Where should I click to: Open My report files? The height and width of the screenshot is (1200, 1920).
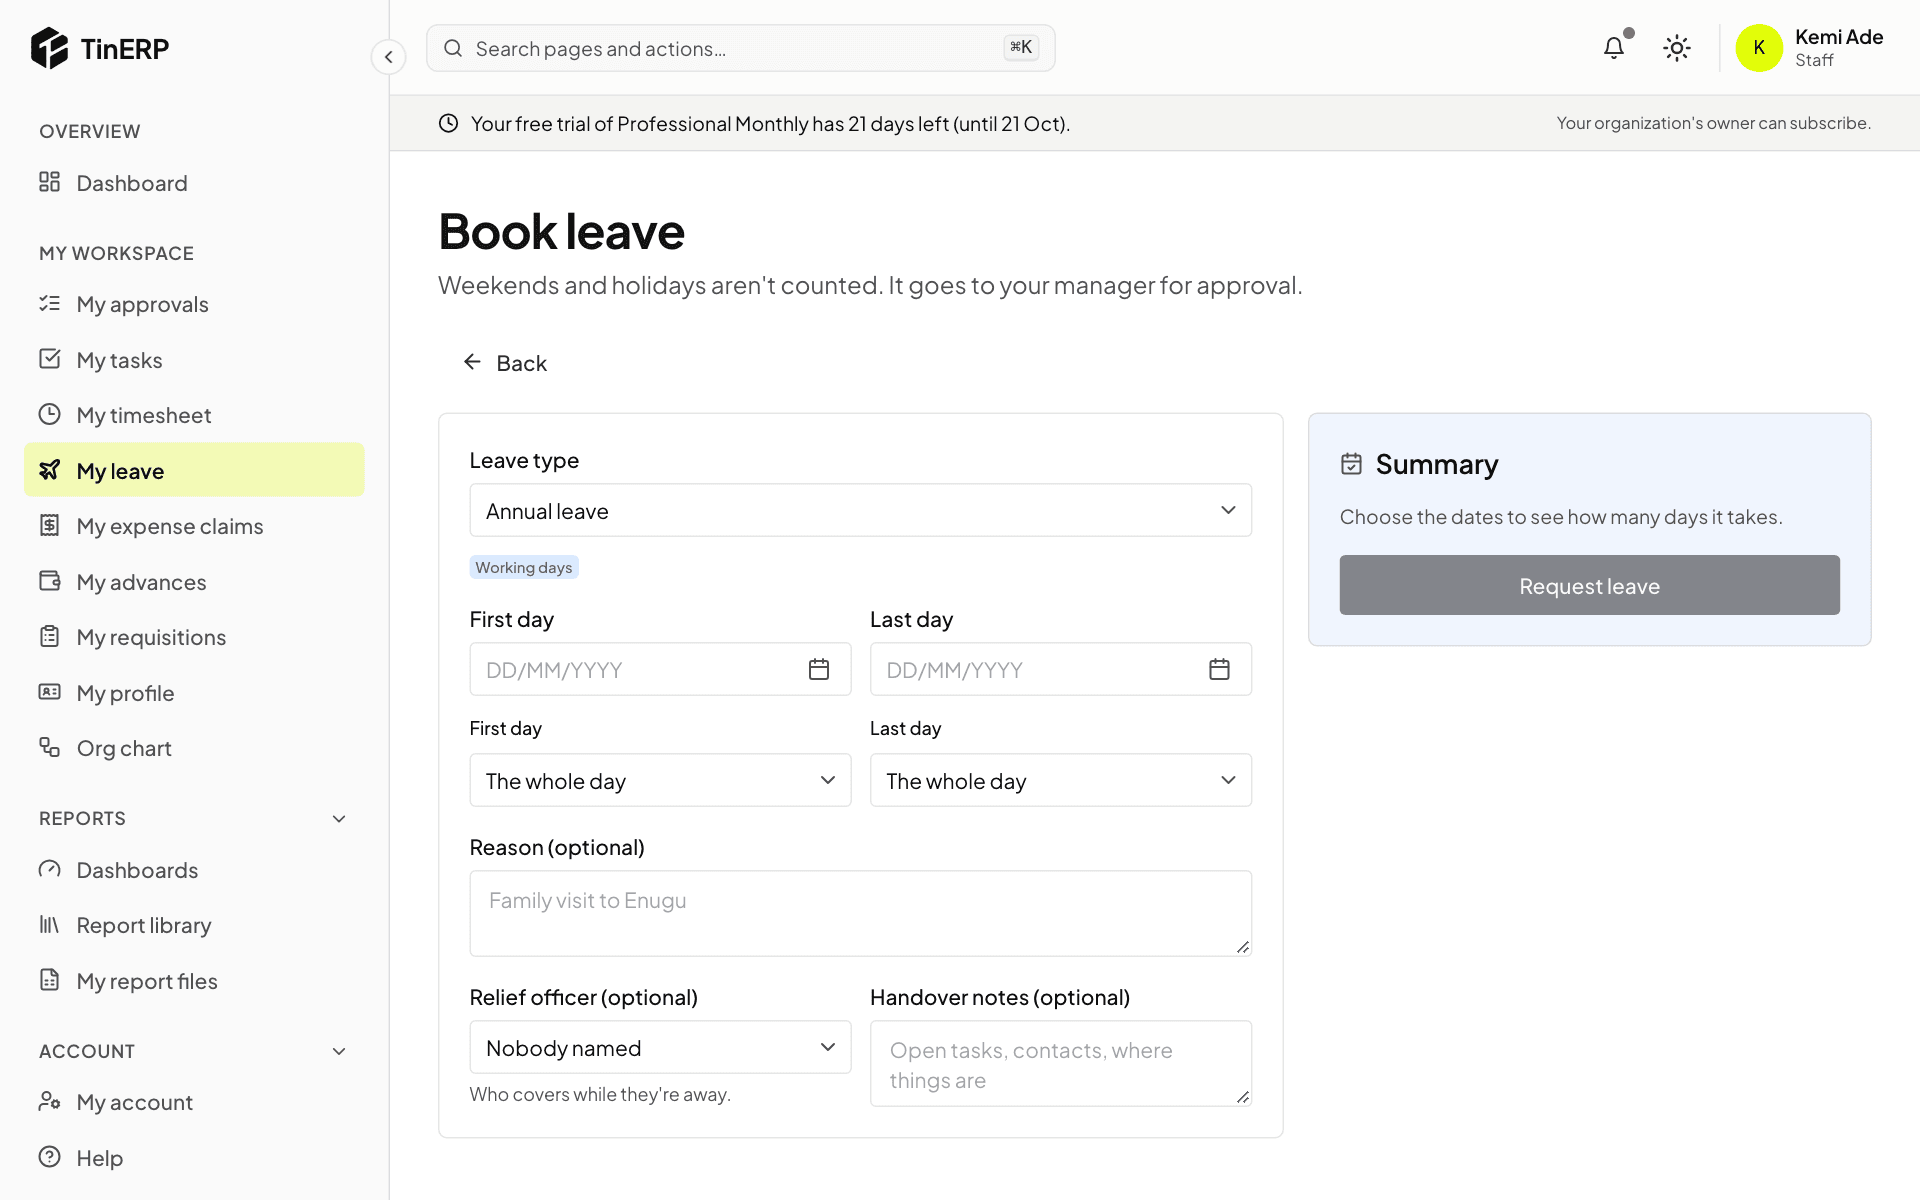tap(194, 981)
